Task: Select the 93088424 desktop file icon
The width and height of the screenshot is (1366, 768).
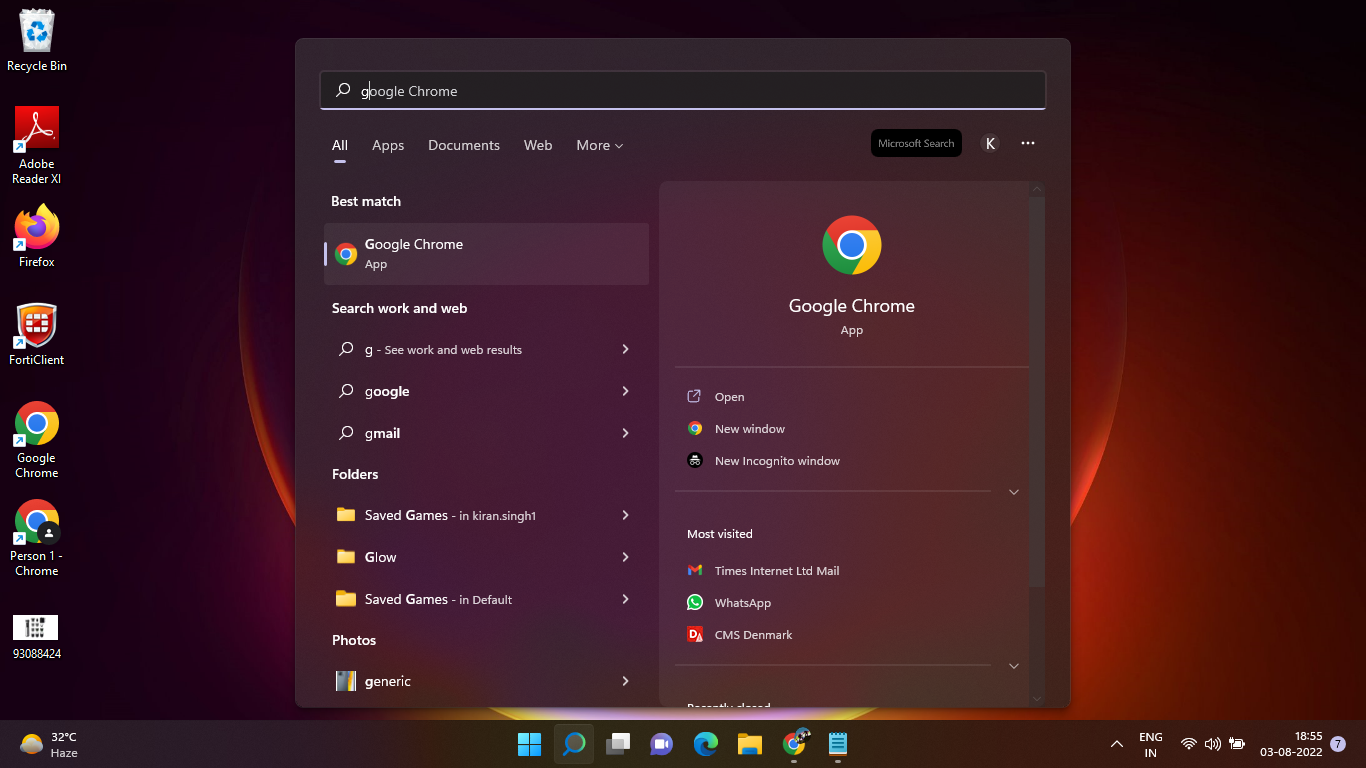Action: [37, 638]
